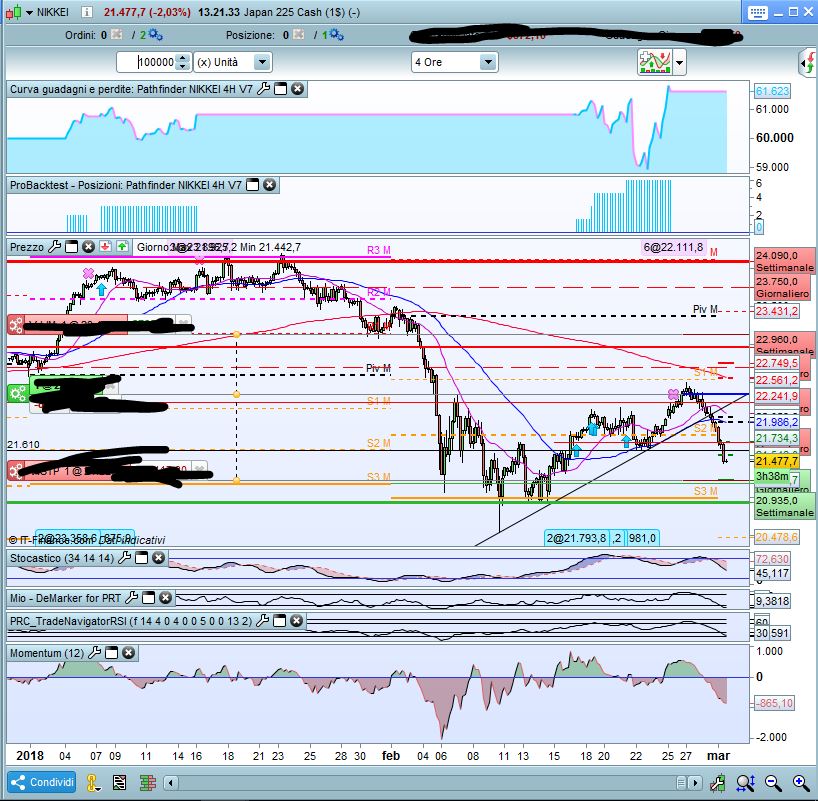Click the NIKKEI instrument name
818x801 pixels.
(53, 12)
